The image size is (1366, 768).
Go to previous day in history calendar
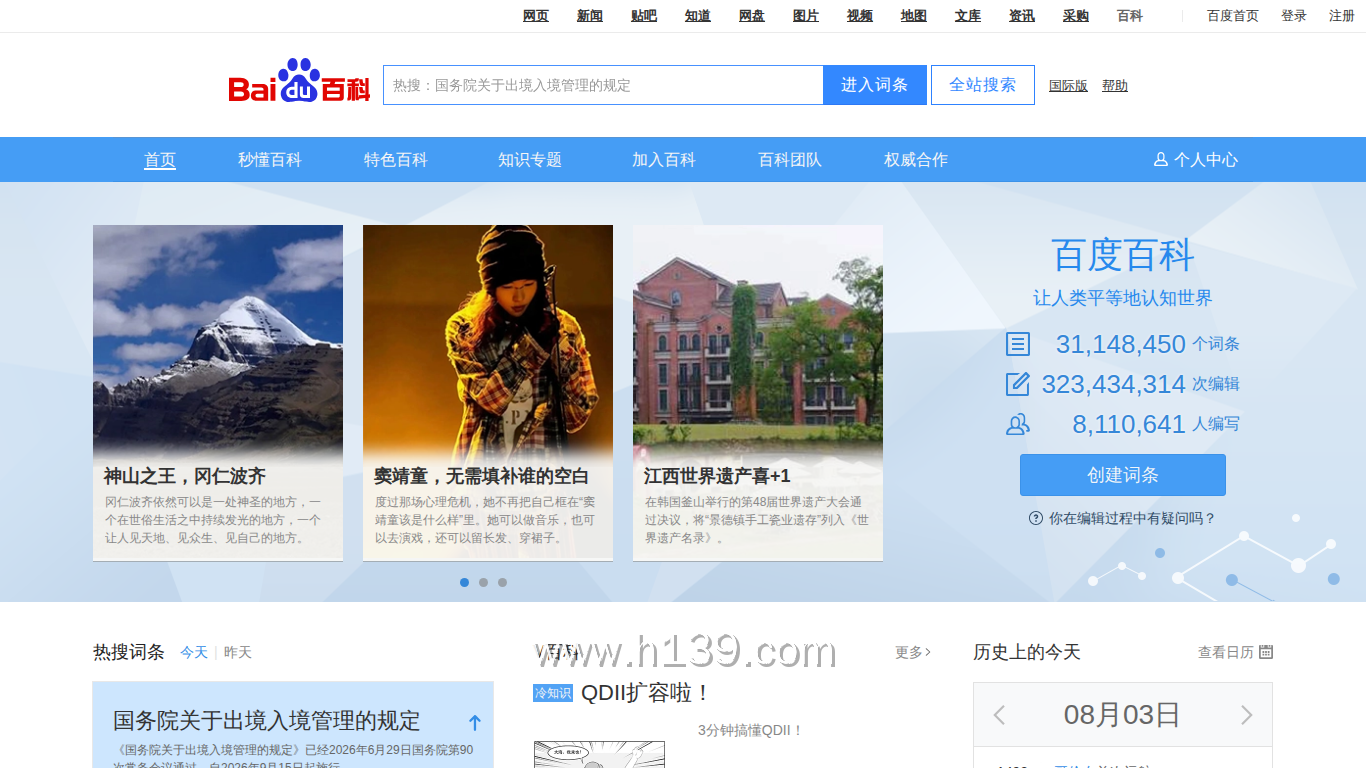pos(999,715)
